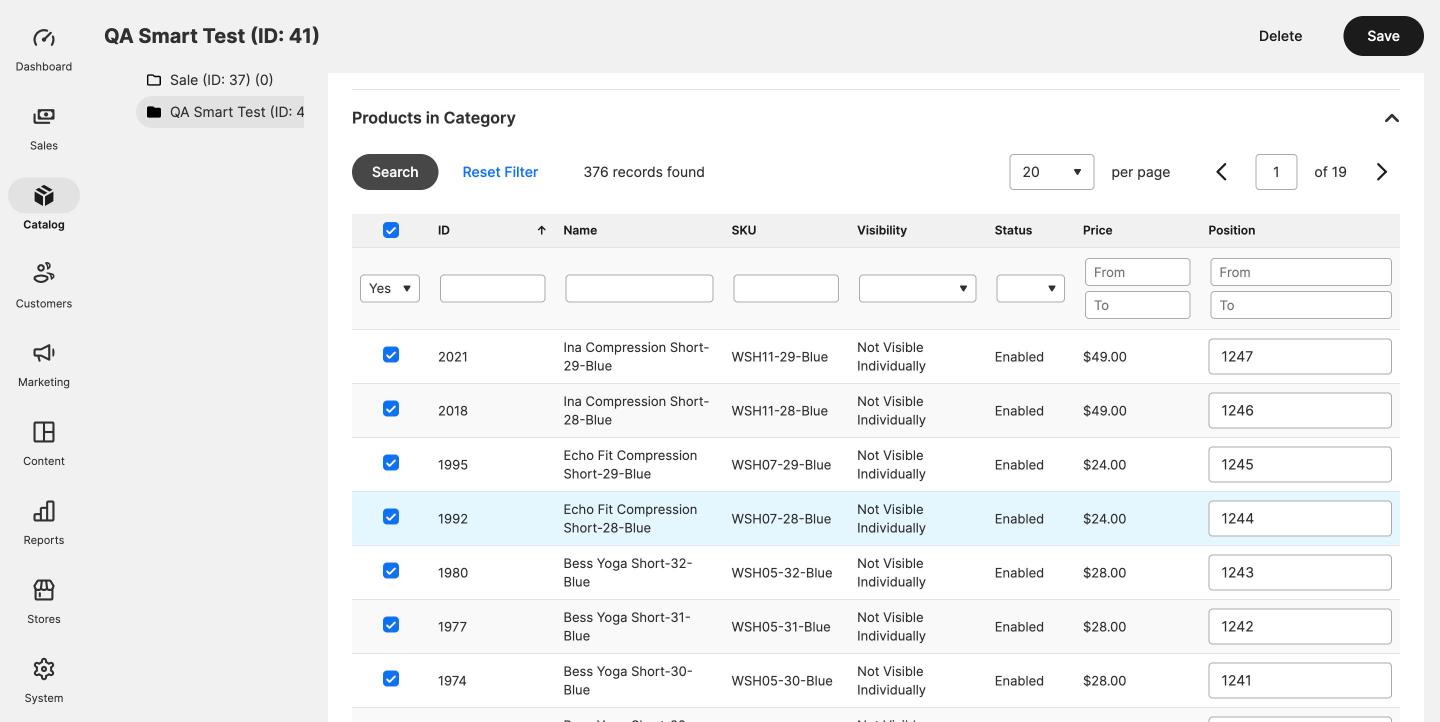Image resolution: width=1440 pixels, height=722 pixels.
Task: Click the current page number field
Action: click(x=1276, y=172)
